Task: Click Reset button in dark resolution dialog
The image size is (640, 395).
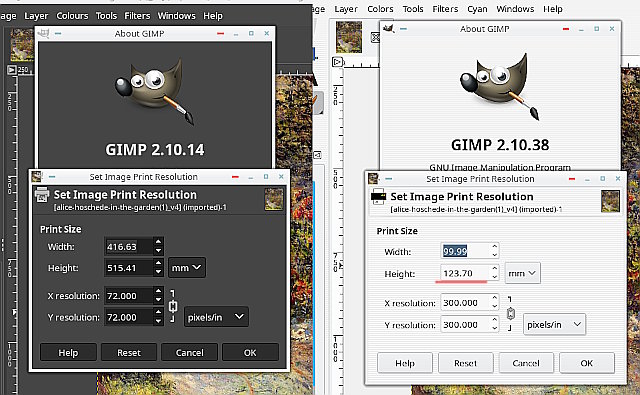Action: 129,352
